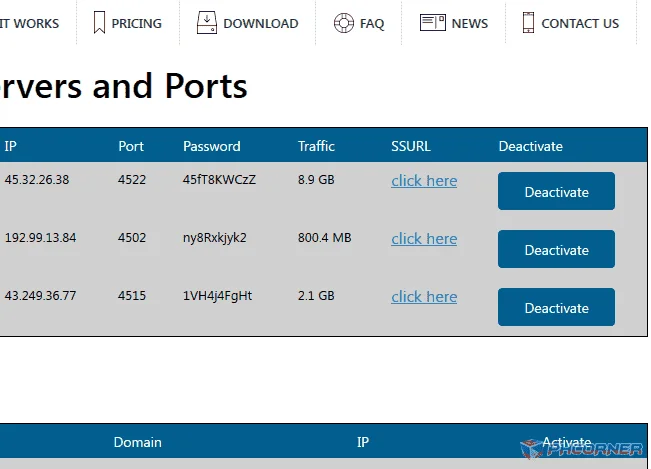This screenshot has width=651, height=469.
Task: Click the Servers and Ports heading
Action: click(x=124, y=86)
